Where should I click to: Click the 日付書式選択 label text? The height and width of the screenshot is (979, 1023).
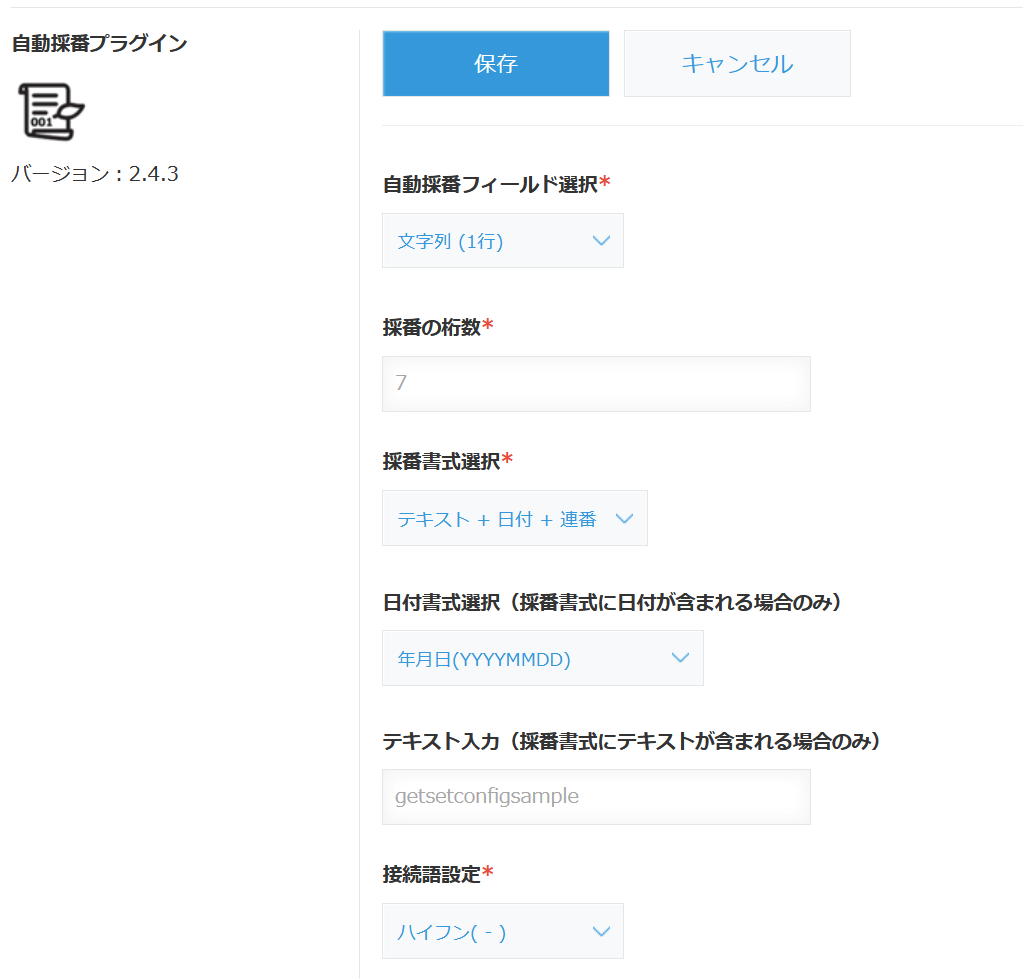point(612,602)
